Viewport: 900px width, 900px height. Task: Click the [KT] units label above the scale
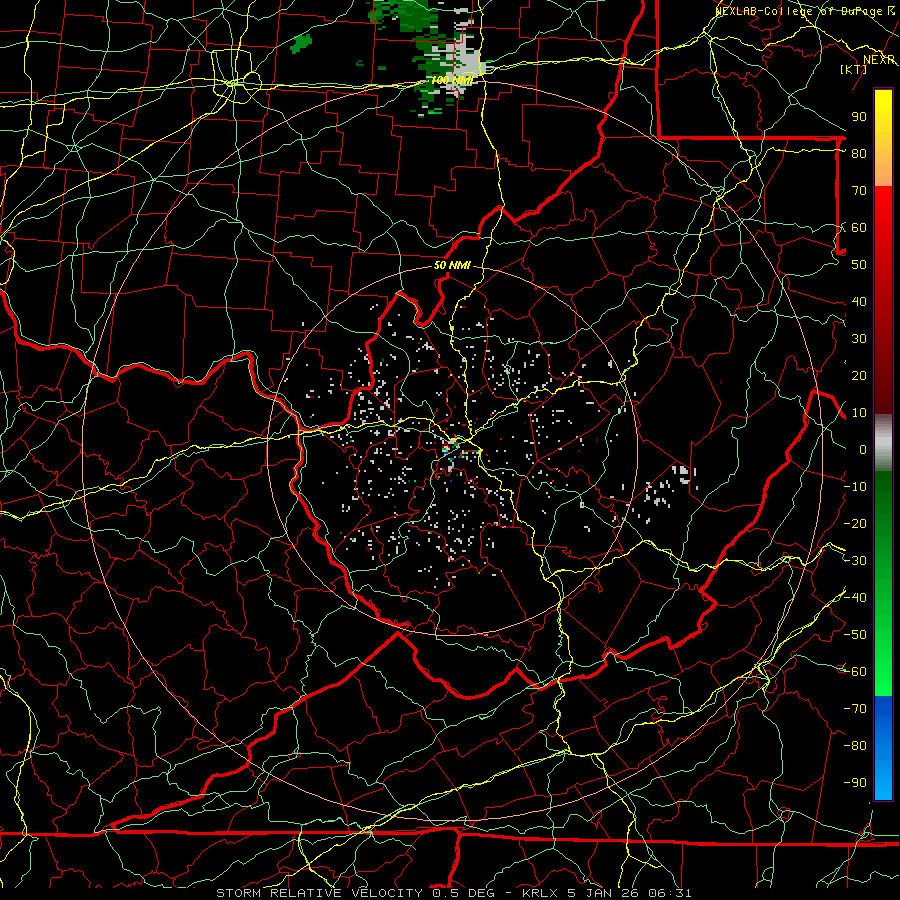(x=853, y=69)
